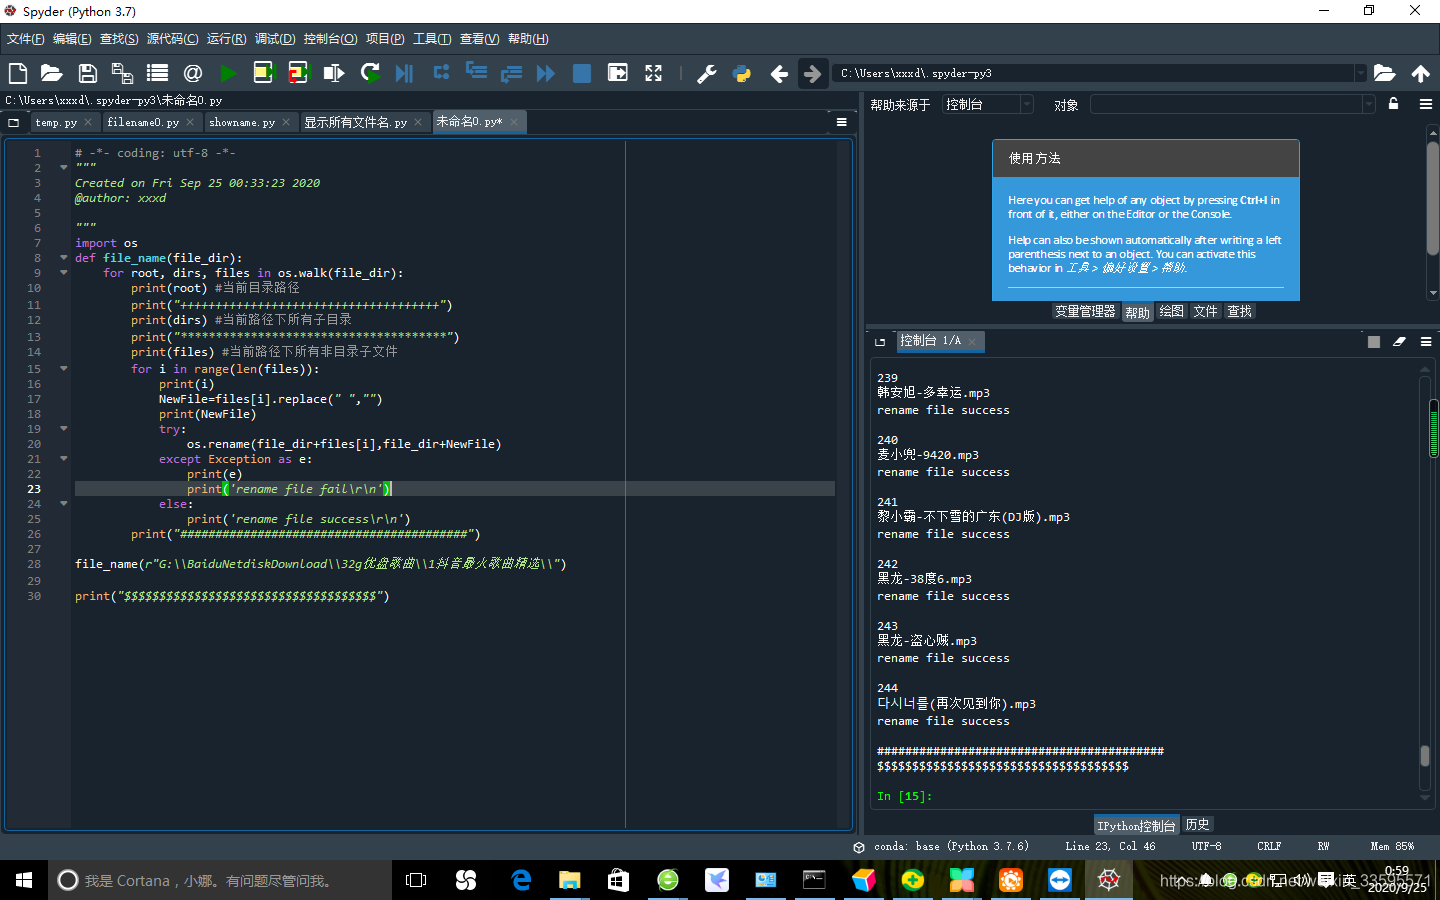Open the 文件(F) menu
Viewport: 1440px width, 900px height.
click(x=26, y=39)
